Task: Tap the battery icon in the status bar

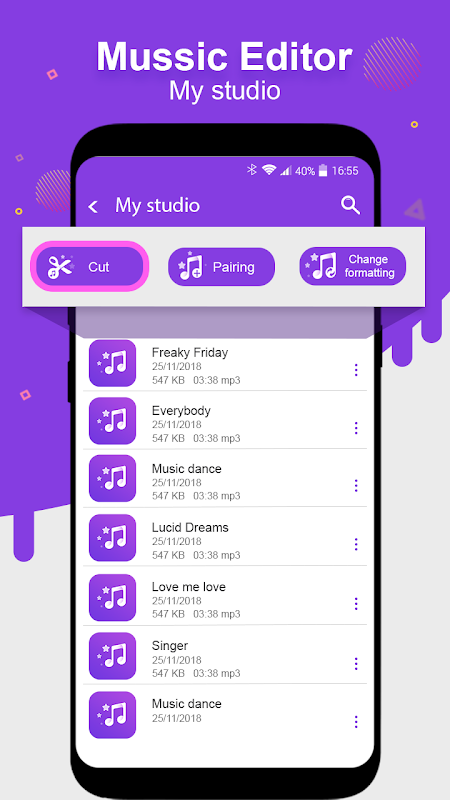Action: [x=322, y=171]
